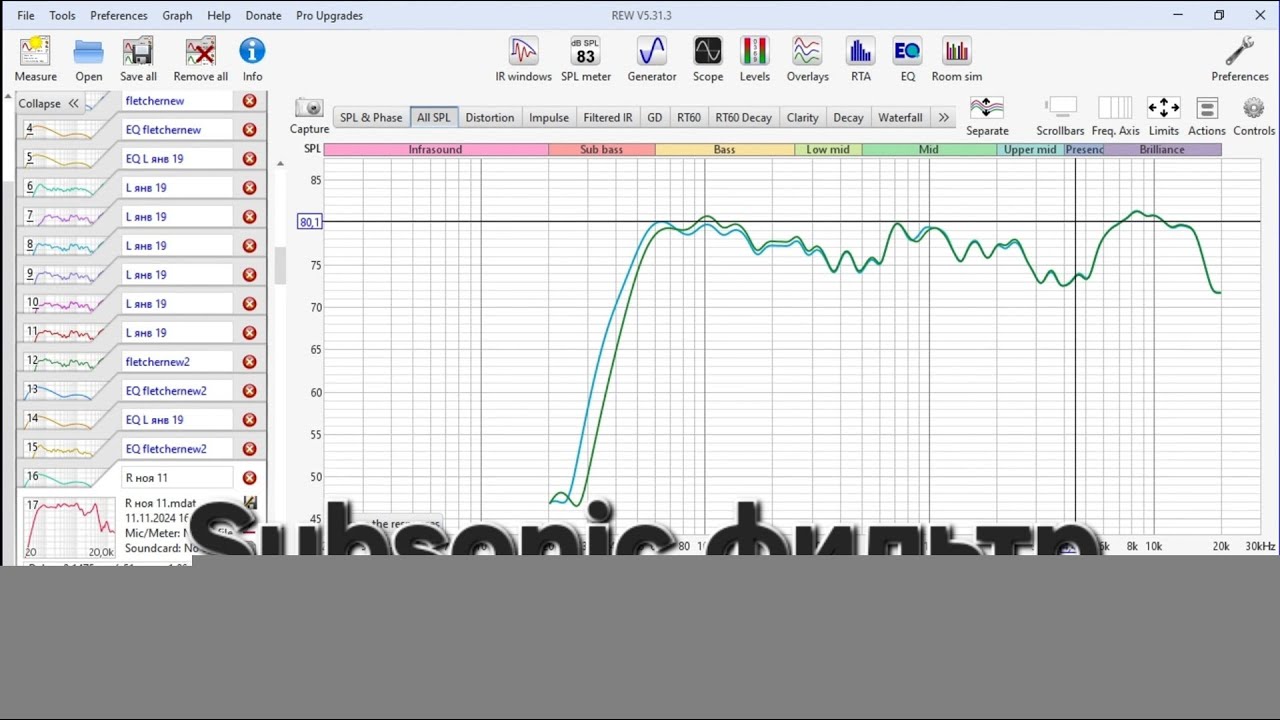This screenshot has width=1280, height=720.
Task: Switch to the Decay tab
Action: click(848, 117)
